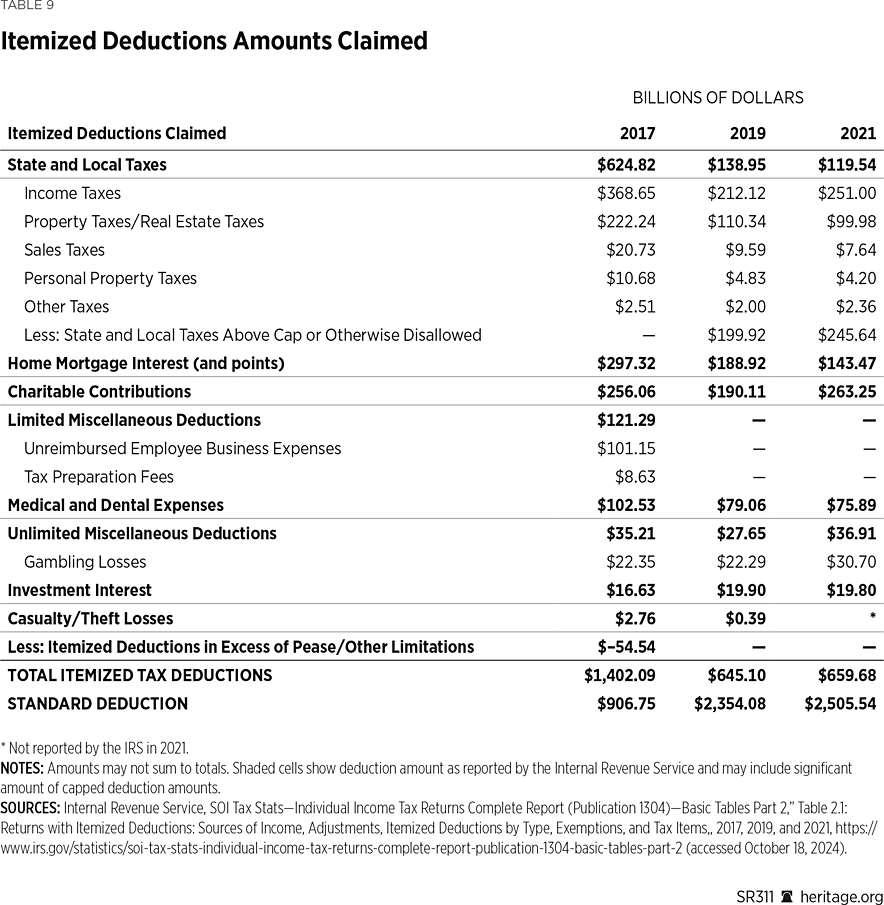Click the Charitable Contributions row label
Image resolution: width=884 pixels, height=905 pixels.
coord(99,392)
